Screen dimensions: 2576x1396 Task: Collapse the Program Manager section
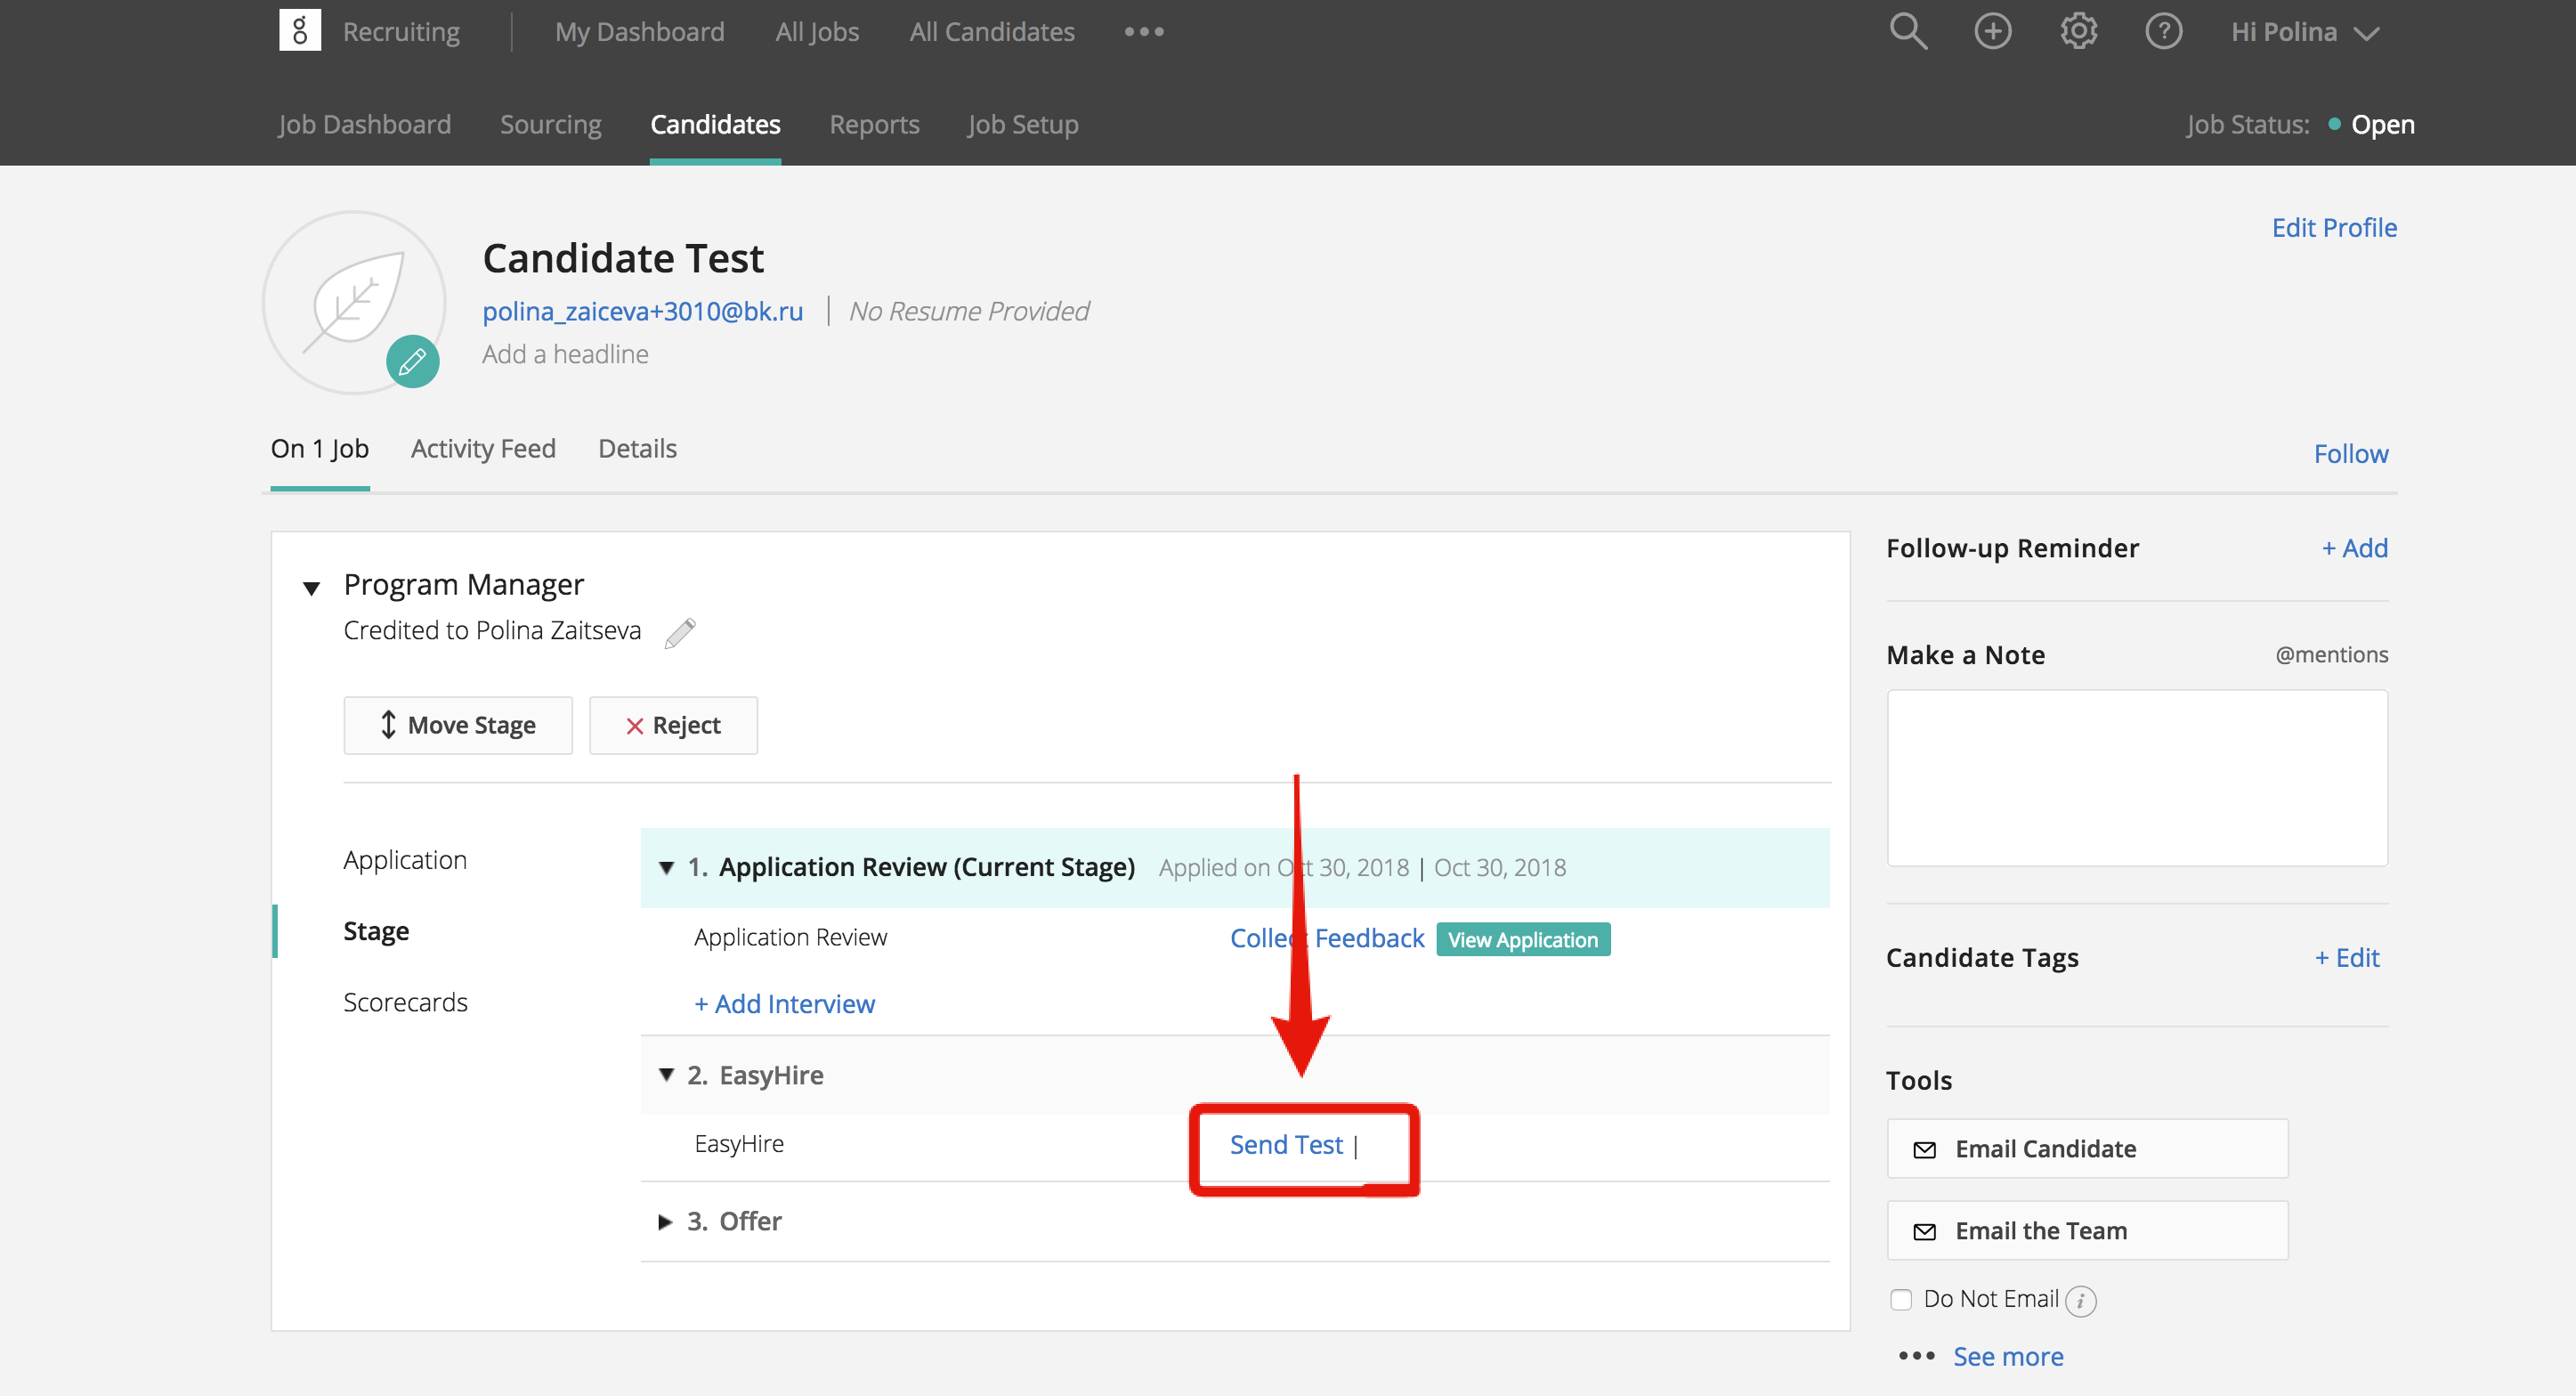(312, 588)
